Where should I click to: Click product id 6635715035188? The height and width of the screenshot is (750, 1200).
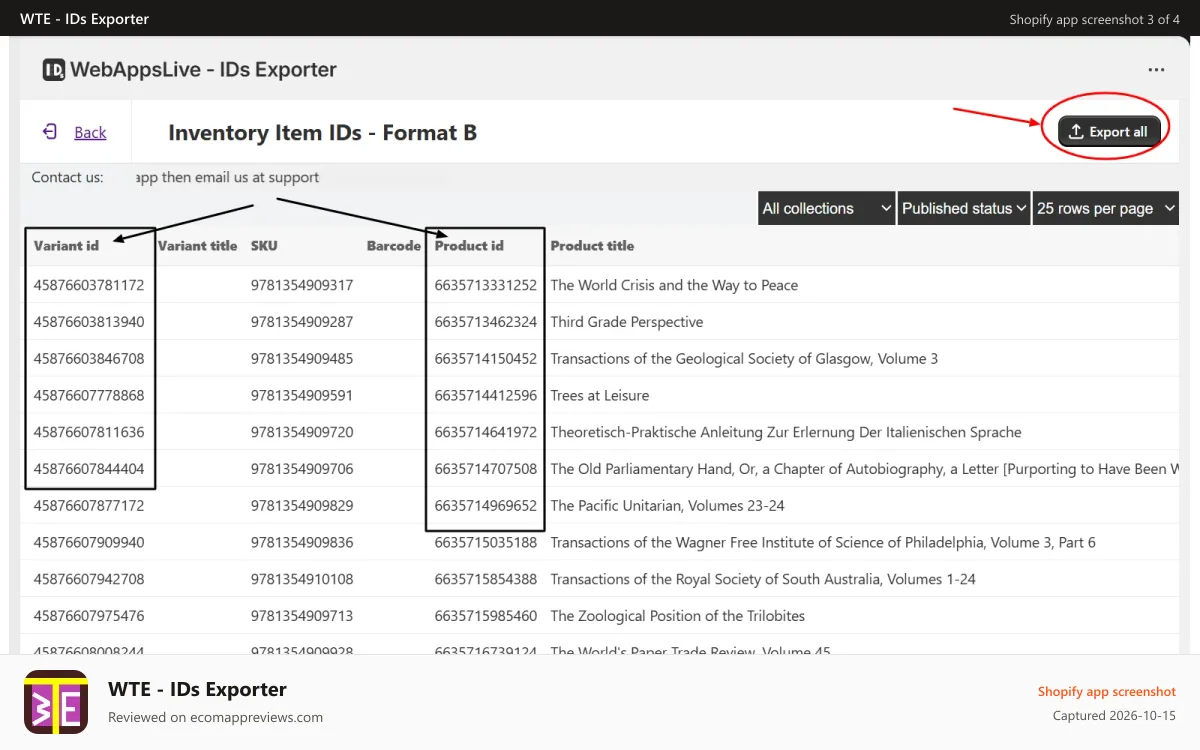(x=486, y=542)
